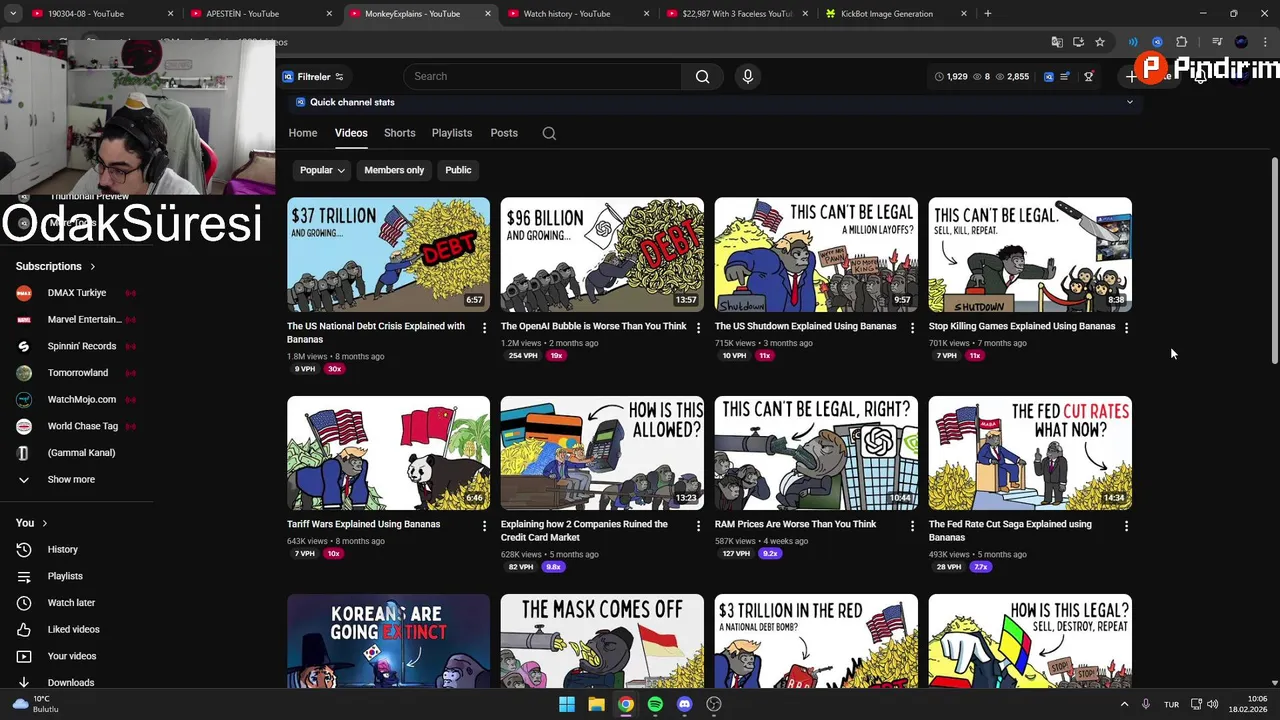
Task: Open Koreans Are Going Extinct thumbnail
Action: click(x=388, y=641)
